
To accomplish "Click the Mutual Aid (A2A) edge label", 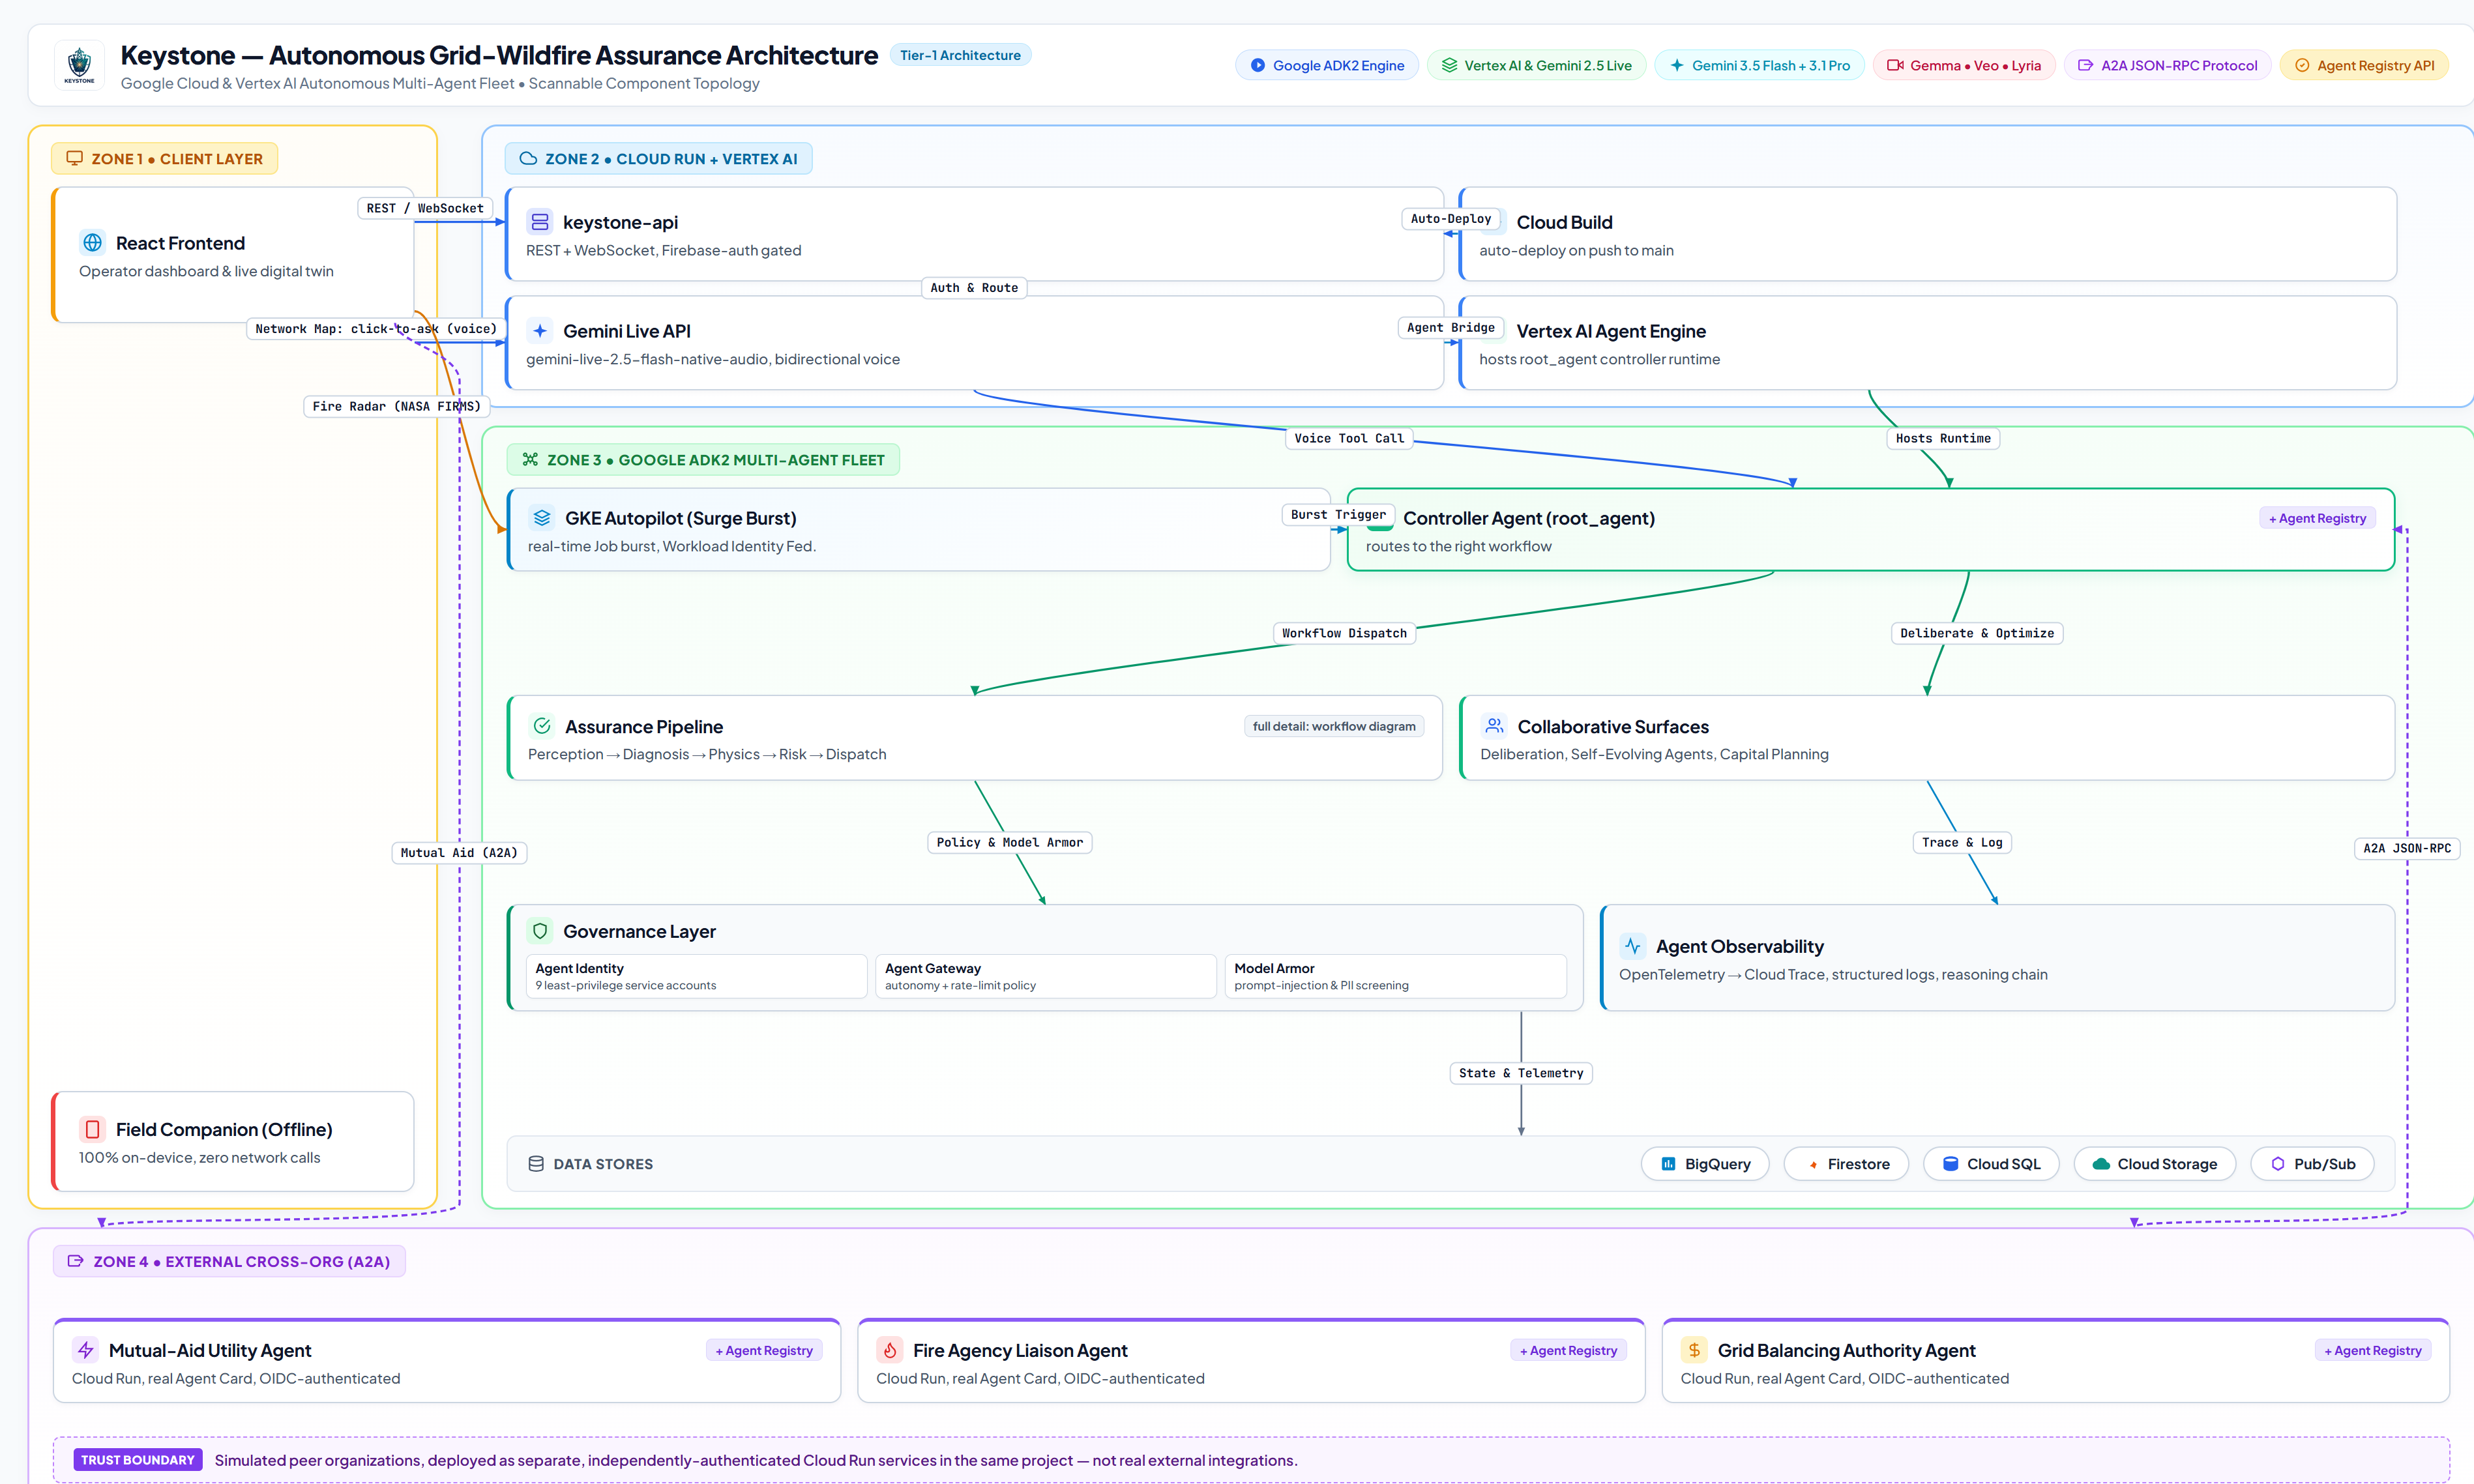I will (x=459, y=852).
